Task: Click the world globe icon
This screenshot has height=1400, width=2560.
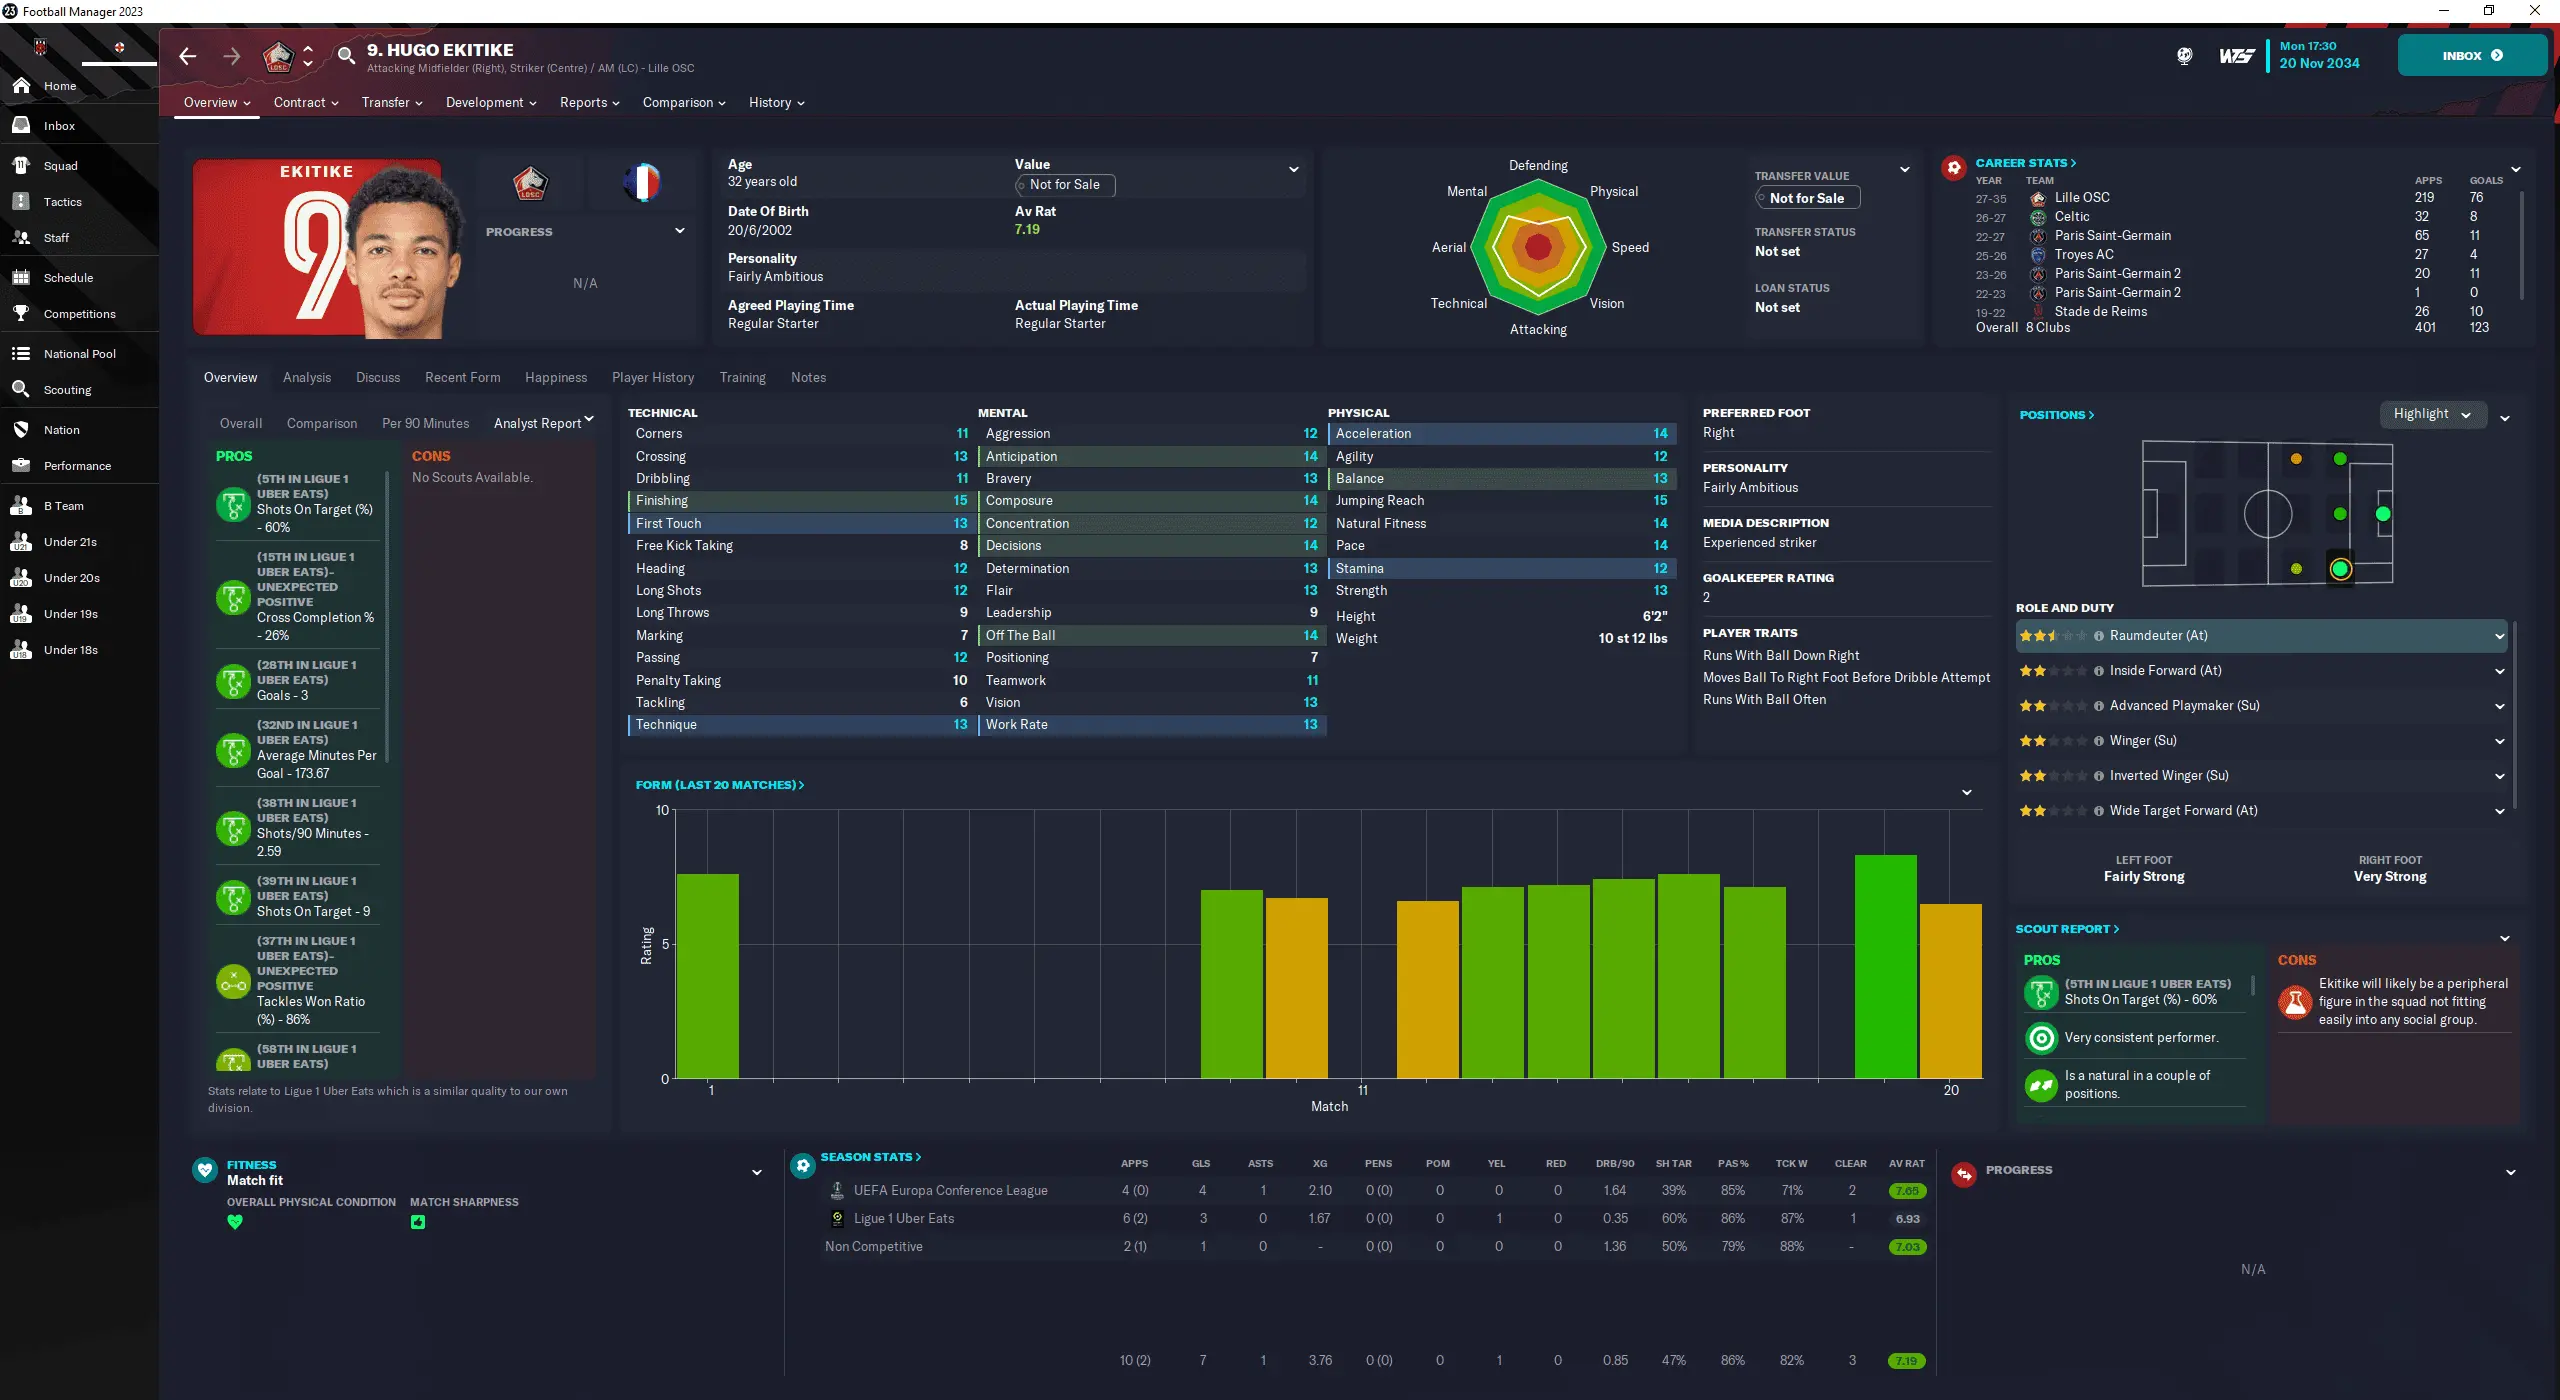Action: pyautogui.click(x=2185, y=56)
